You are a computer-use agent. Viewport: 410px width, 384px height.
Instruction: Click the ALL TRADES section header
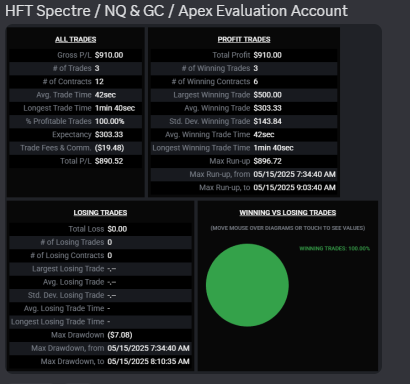click(x=76, y=39)
